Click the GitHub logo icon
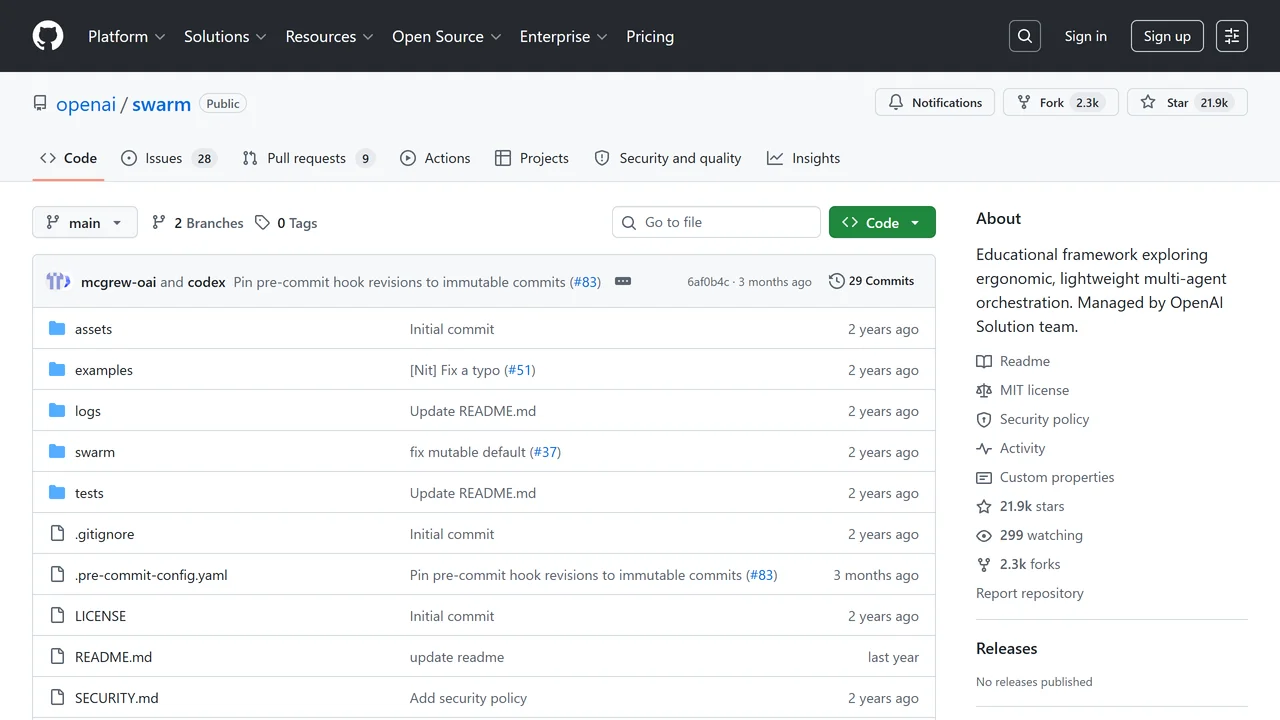1280x720 pixels. pyautogui.click(x=48, y=36)
